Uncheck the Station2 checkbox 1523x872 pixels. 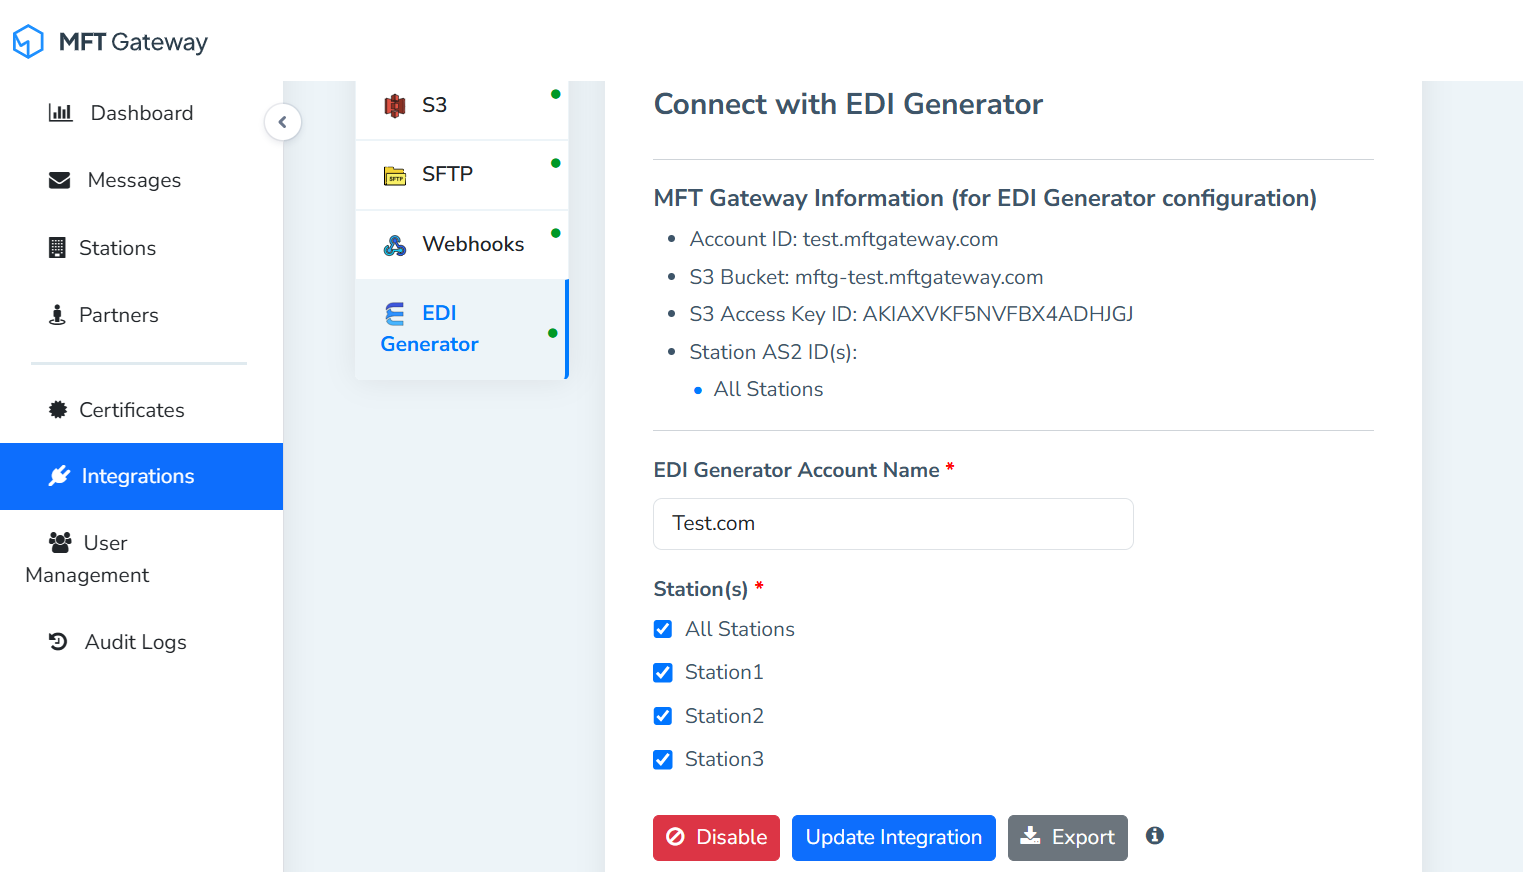pos(663,716)
